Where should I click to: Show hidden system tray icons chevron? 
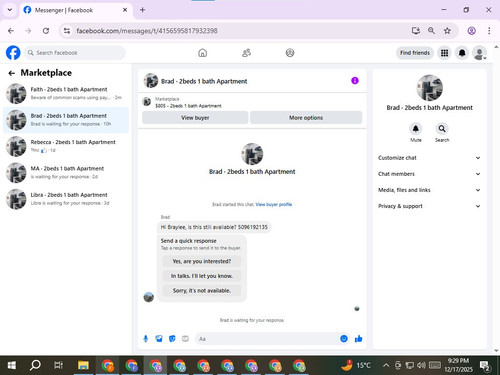tap(386, 365)
